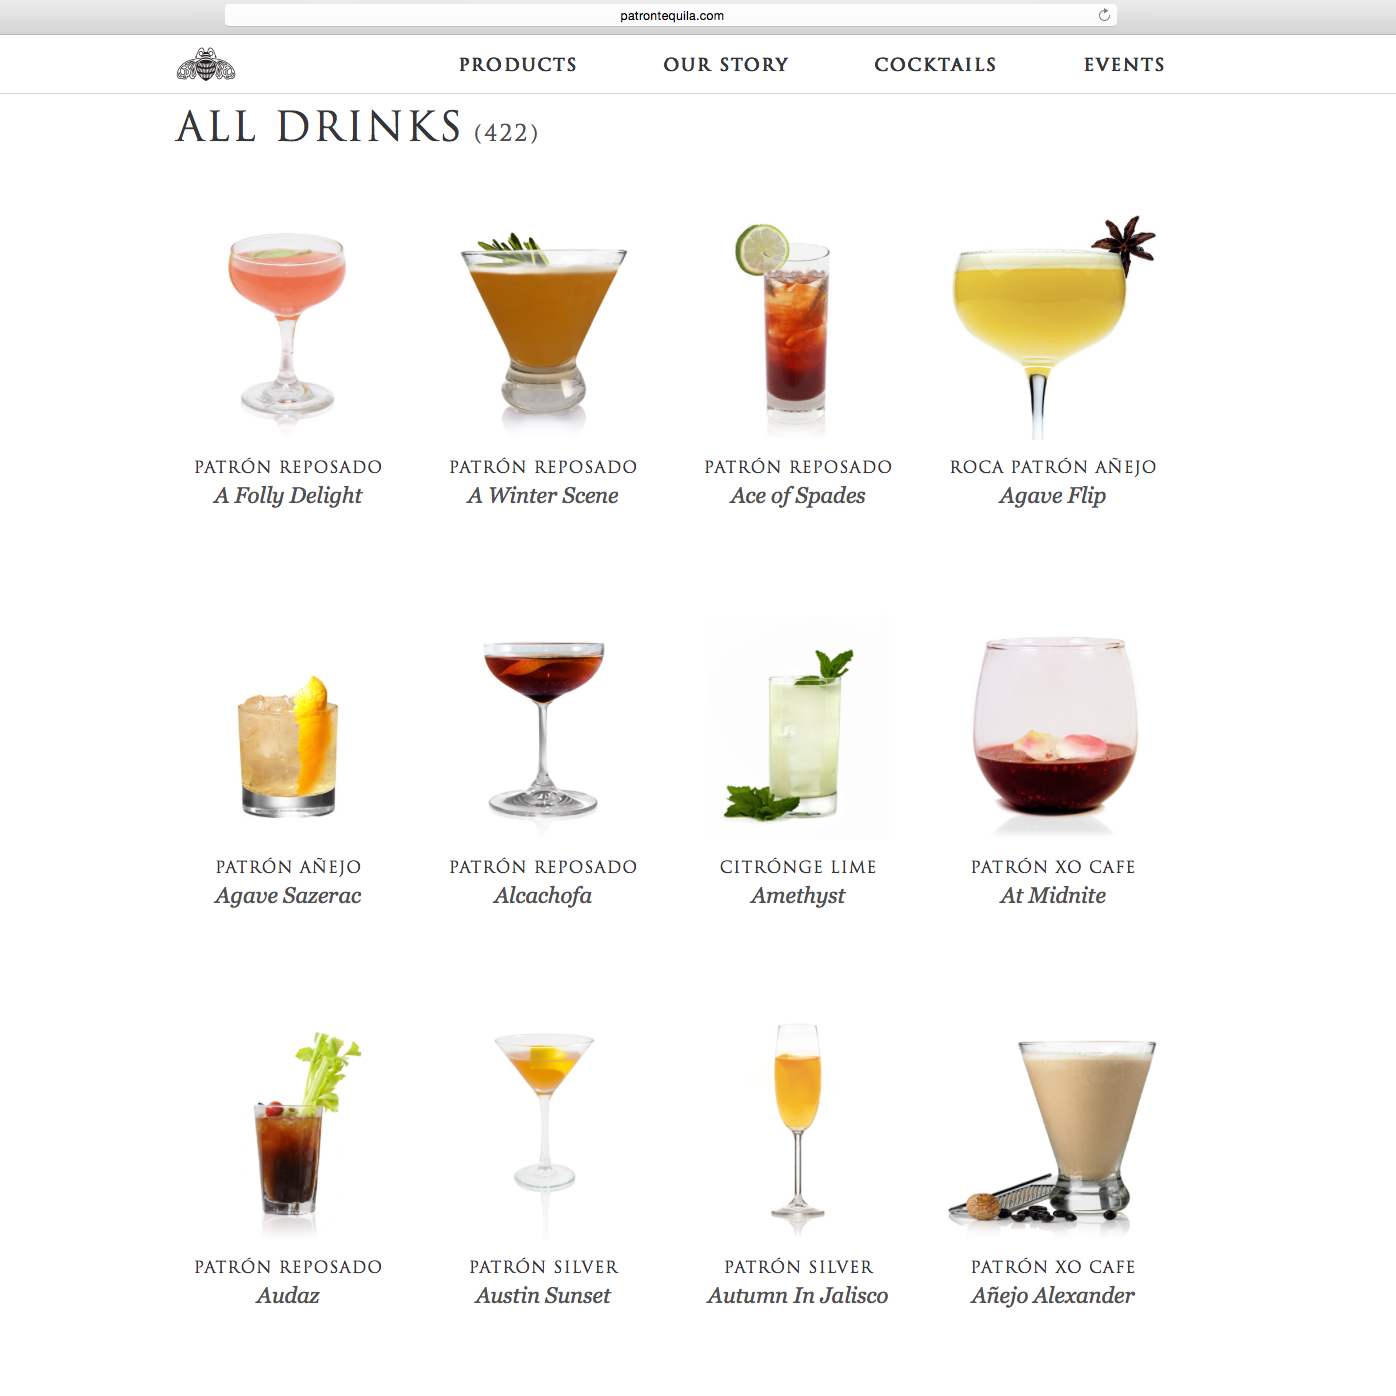Open the Events page
1396x1396 pixels.
click(1124, 64)
